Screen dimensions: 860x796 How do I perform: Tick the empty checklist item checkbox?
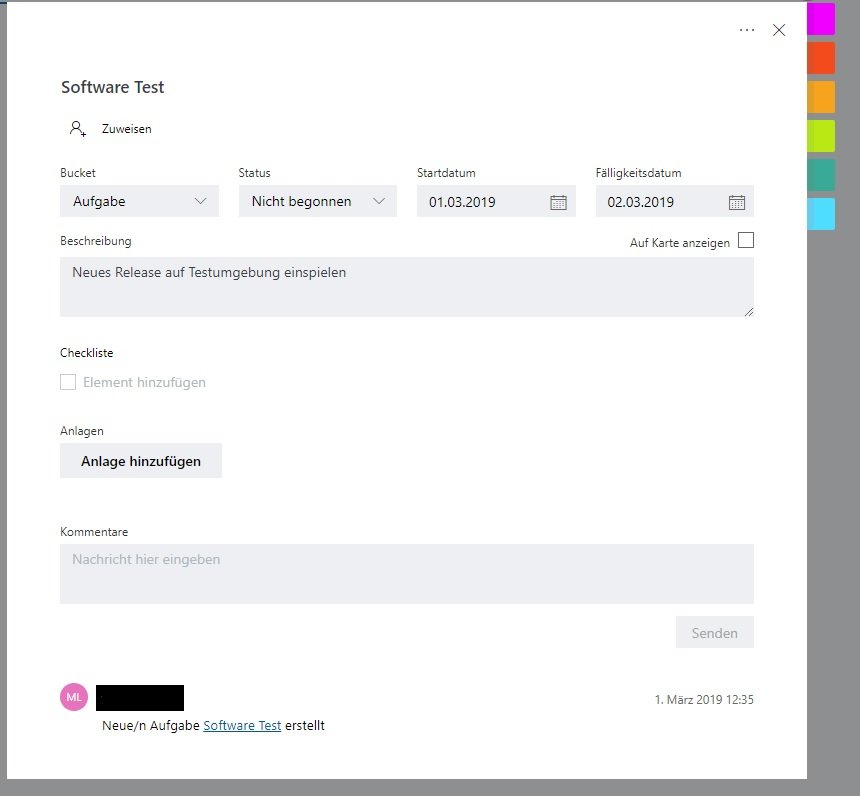(68, 382)
